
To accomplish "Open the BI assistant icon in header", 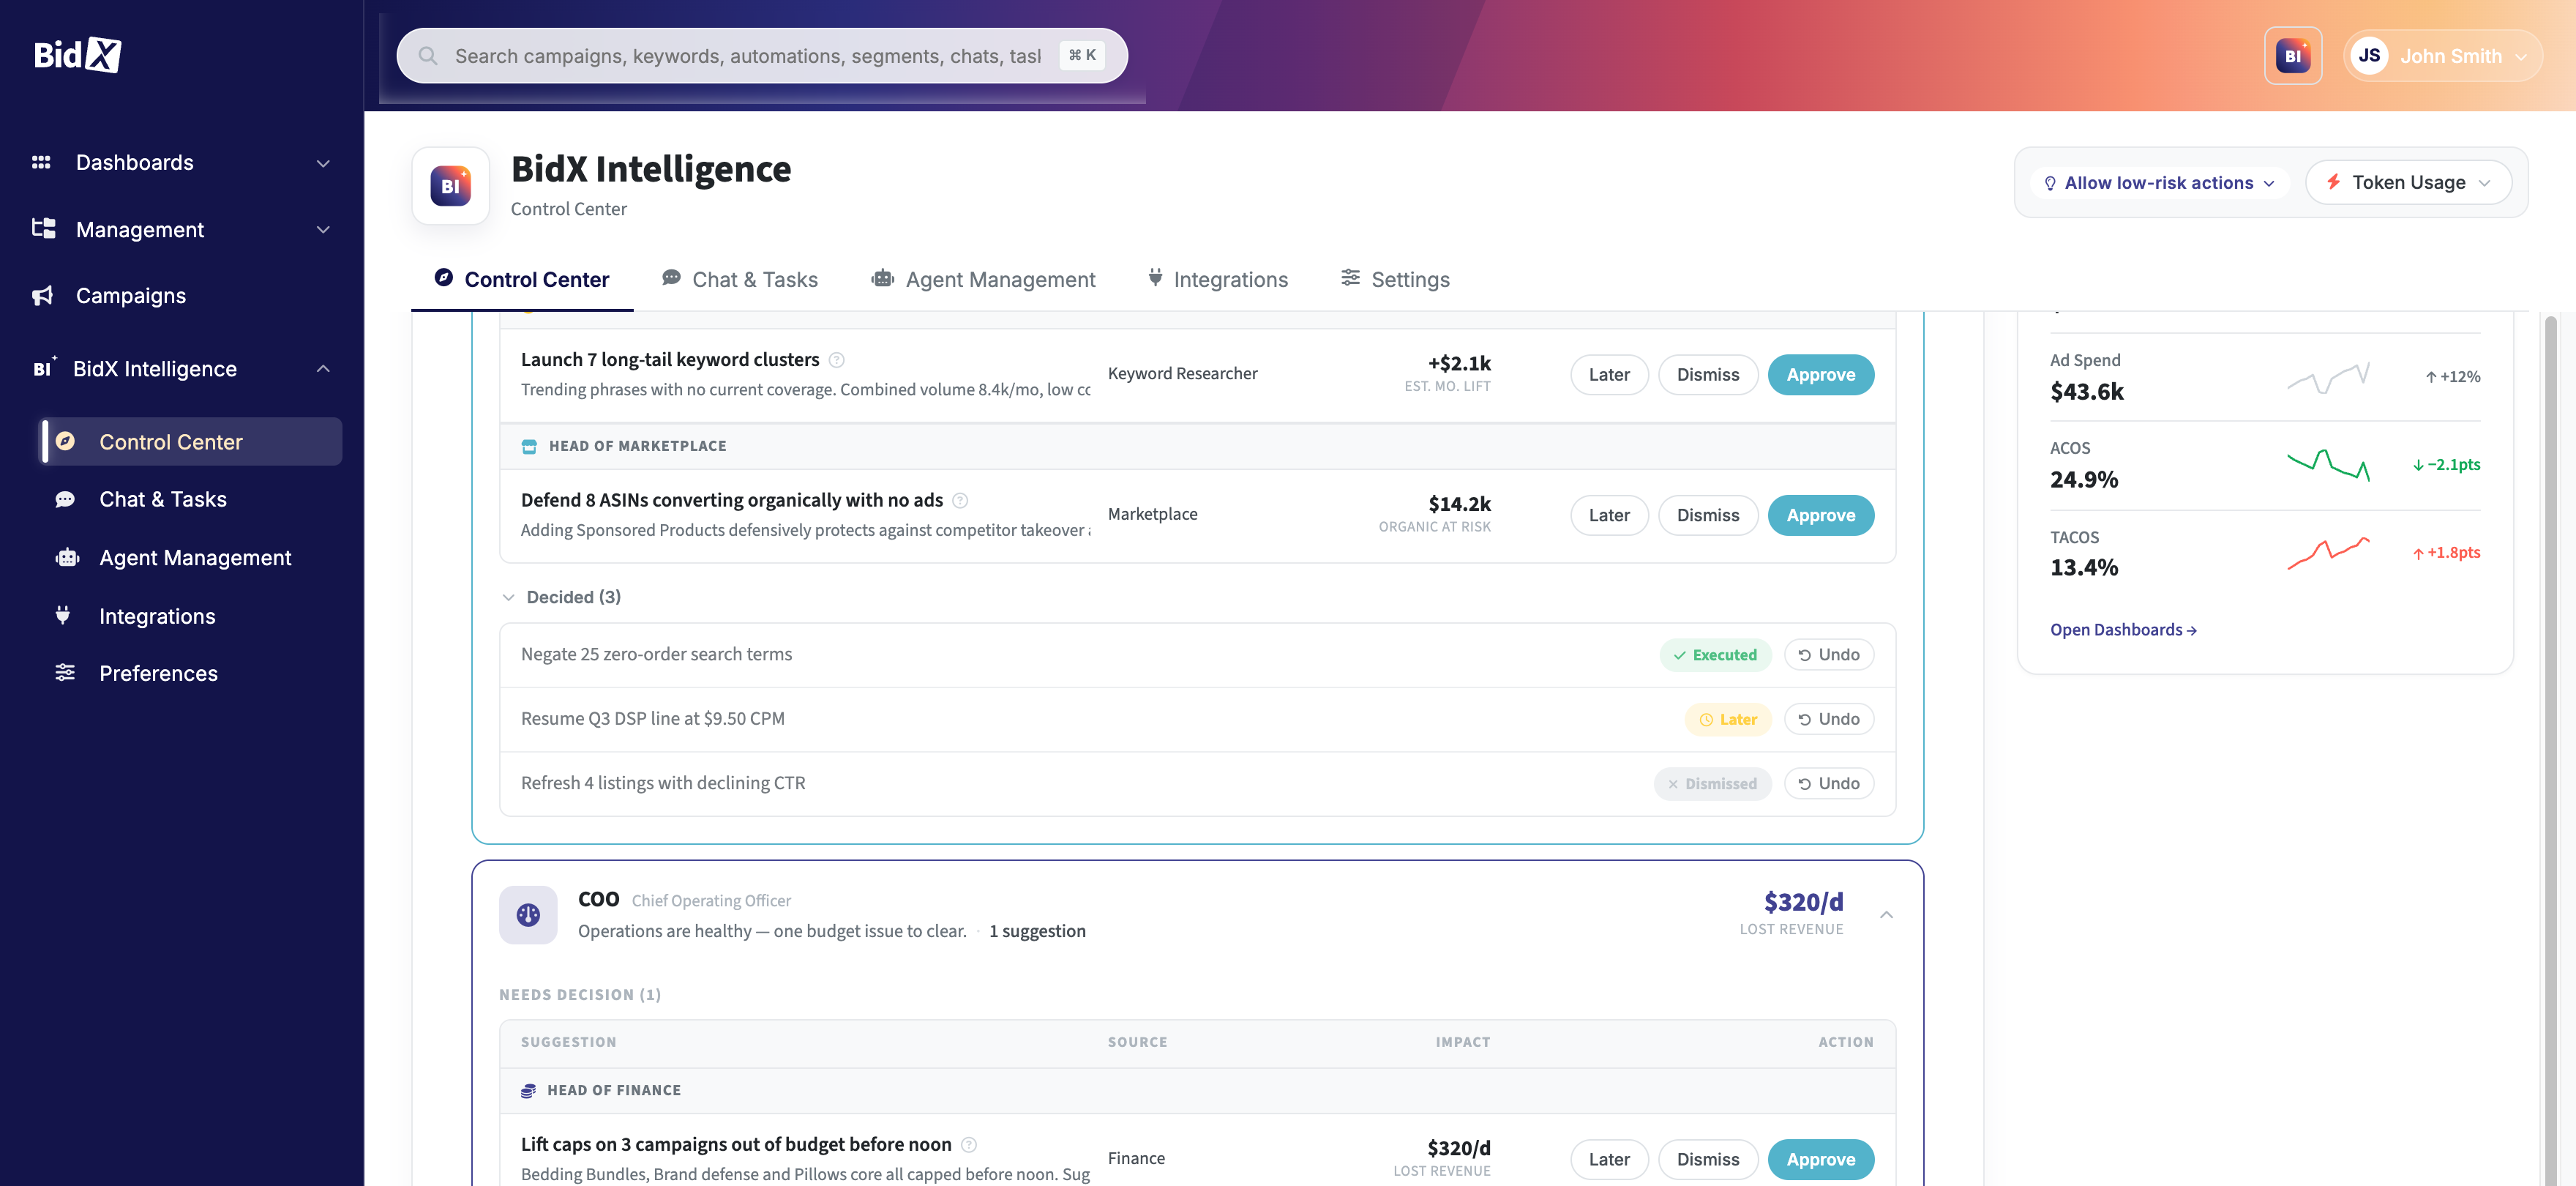I will [x=2292, y=56].
